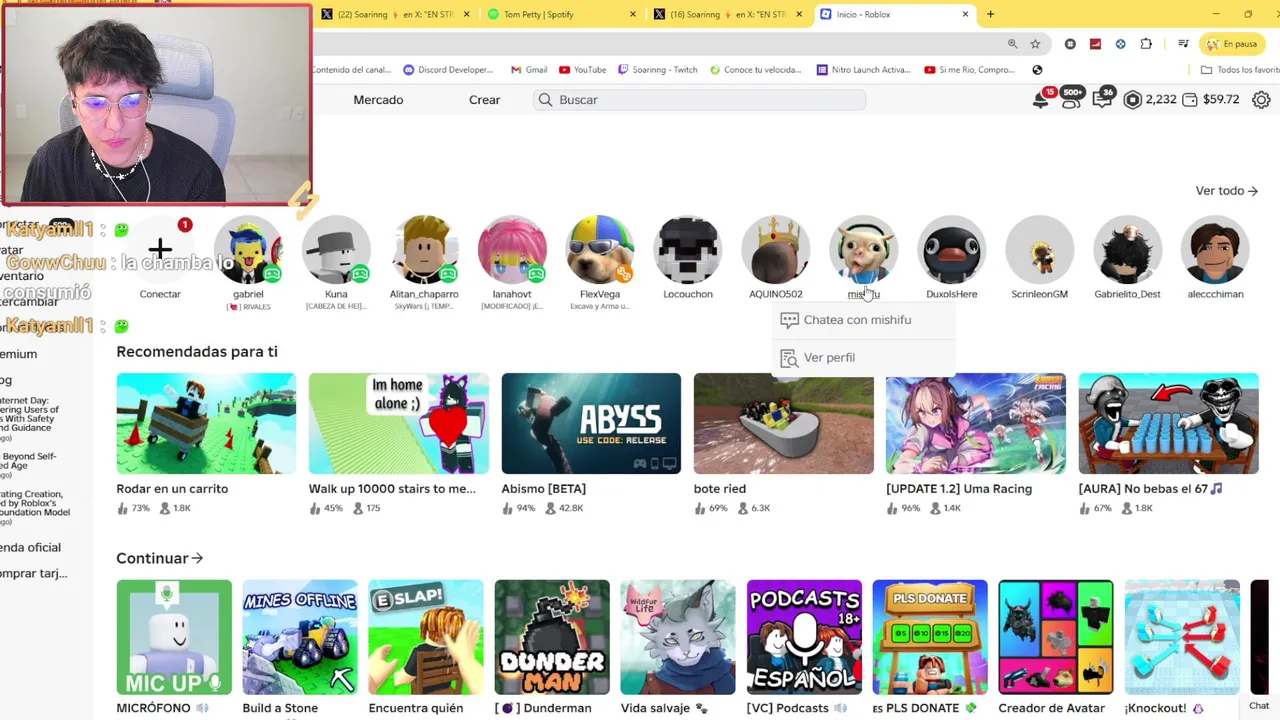Open Podcasts Español game thumbnail
This screenshot has height=720, width=1280.
[x=804, y=637]
